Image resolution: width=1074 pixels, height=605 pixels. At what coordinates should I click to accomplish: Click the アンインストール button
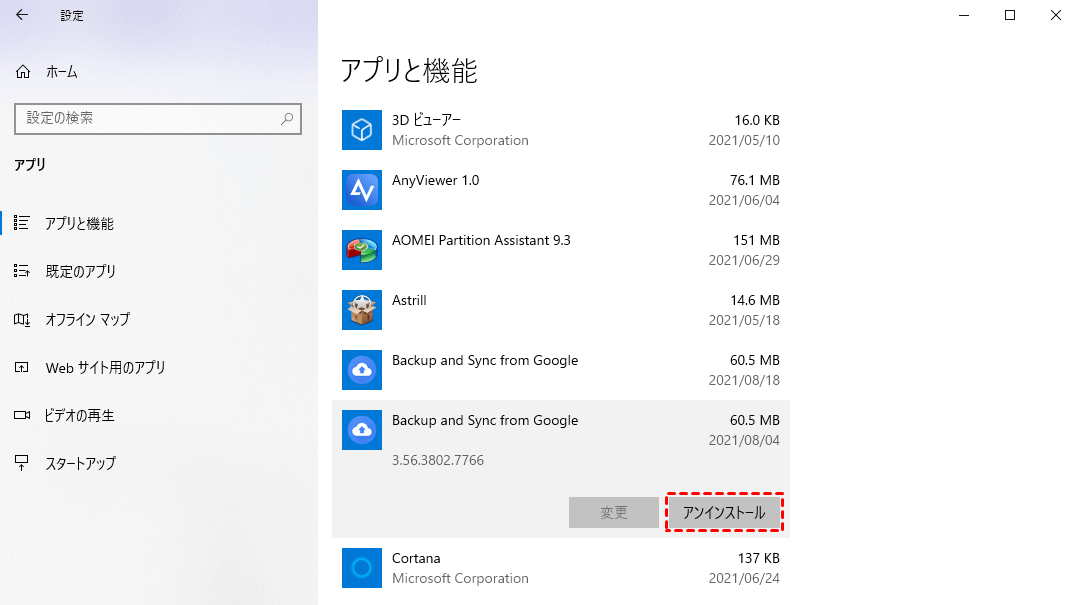point(724,513)
